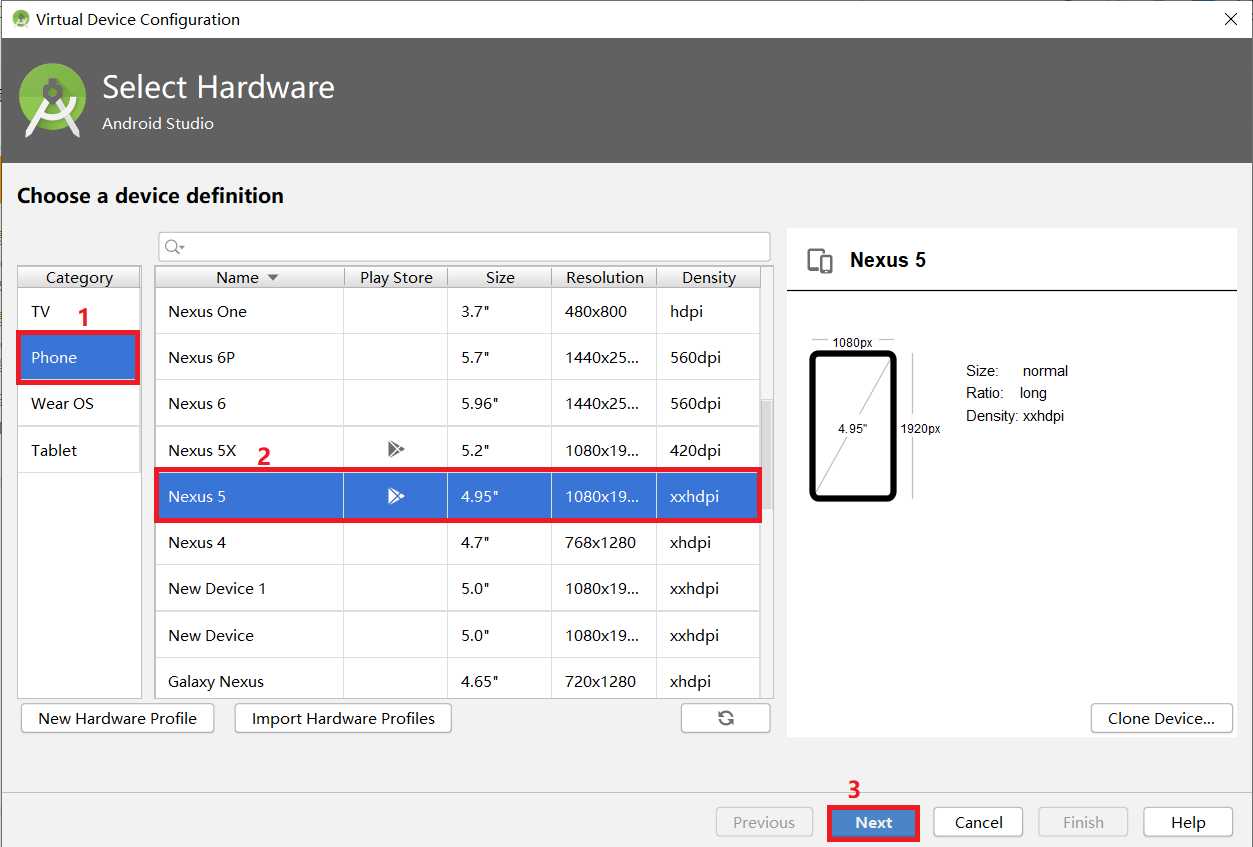Select the Nexus One device row
1253x847 pixels.
(x=458, y=312)
